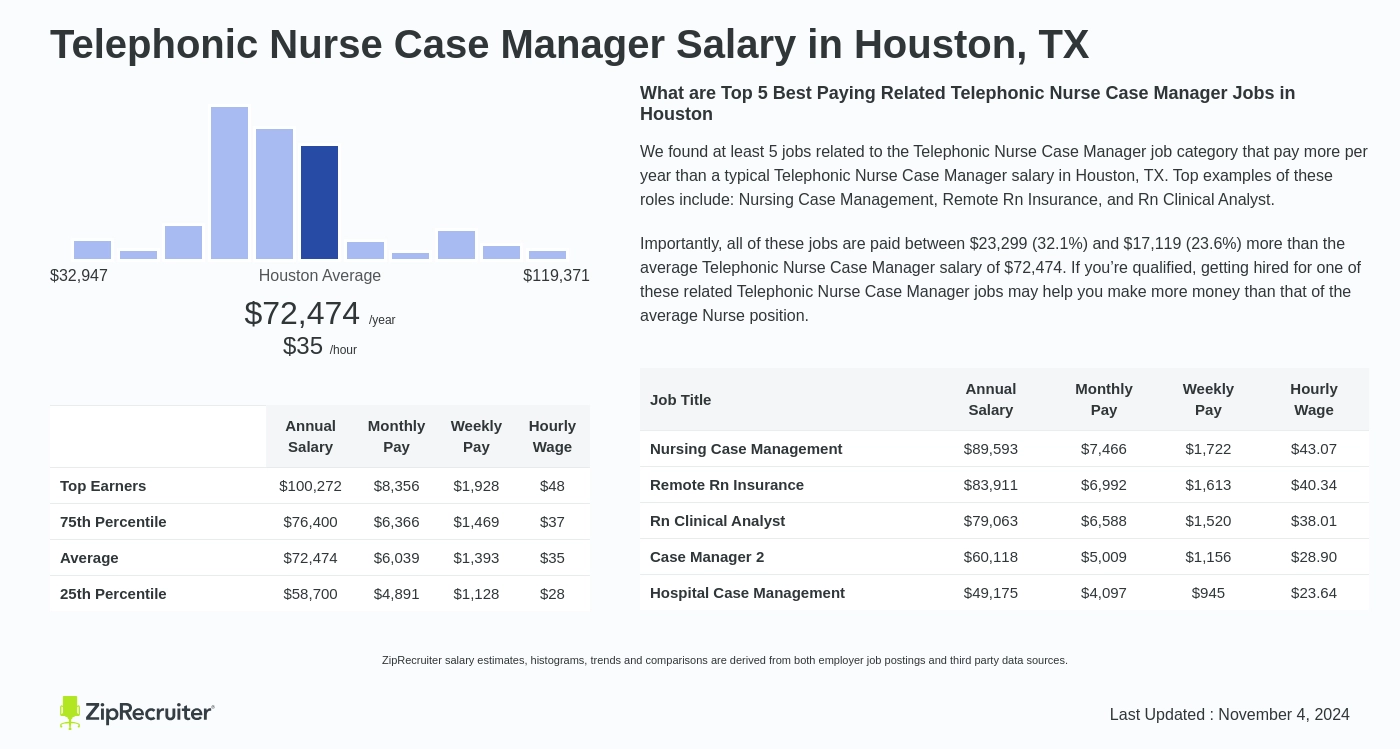
Task: Click the $35 per hour figure
Action: (x=303, y=346)
